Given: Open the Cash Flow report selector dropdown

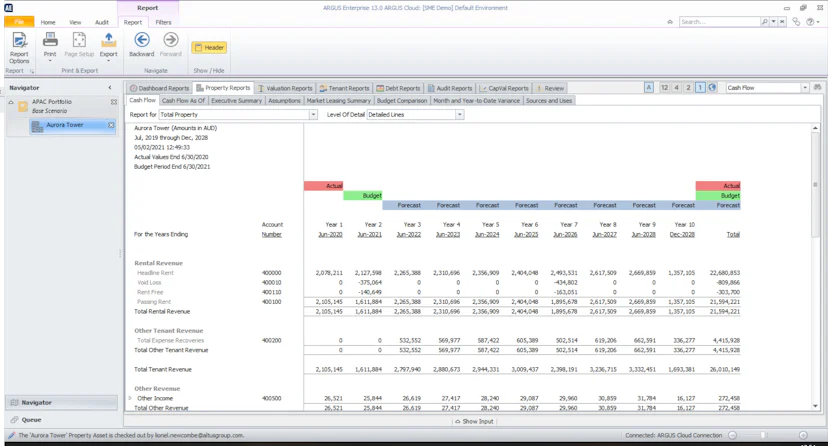Looking at the screenshot, I should point(805,88).
